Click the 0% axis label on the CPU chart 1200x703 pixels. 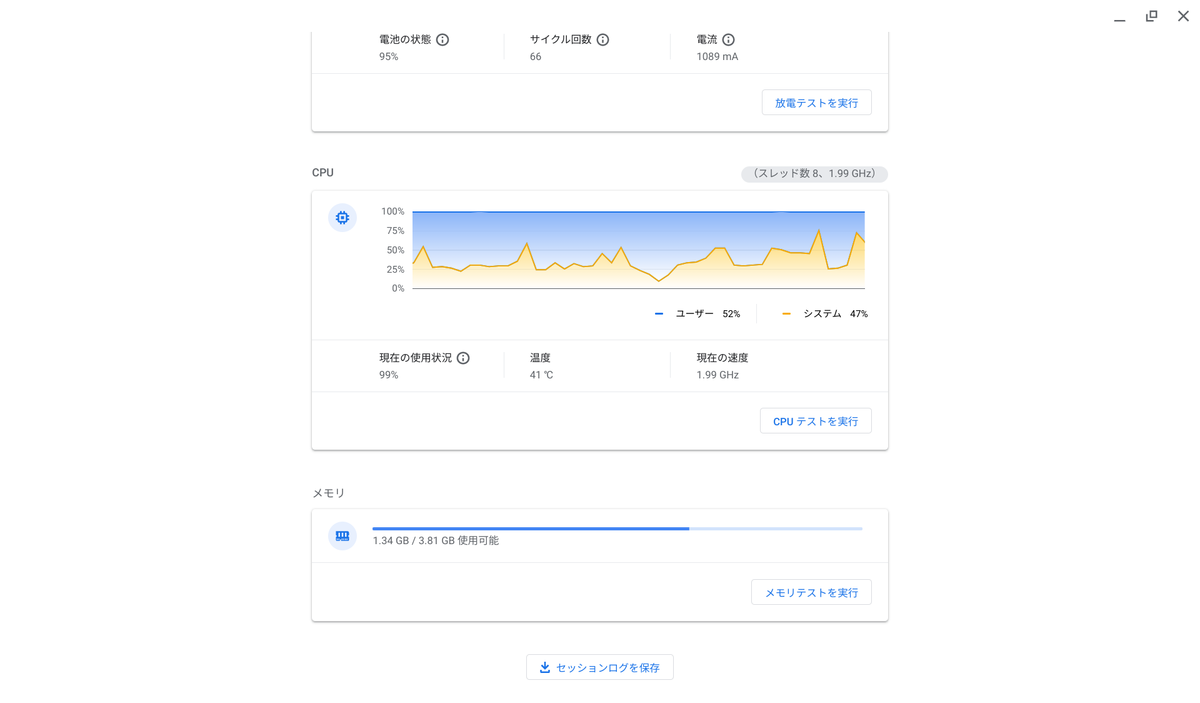(x=398, y=289)
